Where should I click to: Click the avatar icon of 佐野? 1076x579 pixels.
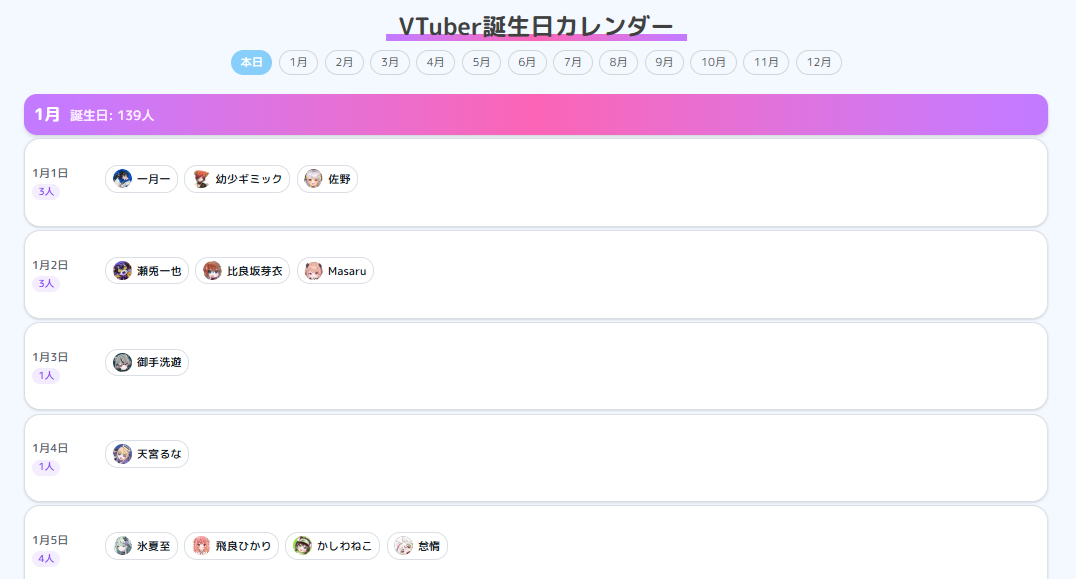click(314, 179)
